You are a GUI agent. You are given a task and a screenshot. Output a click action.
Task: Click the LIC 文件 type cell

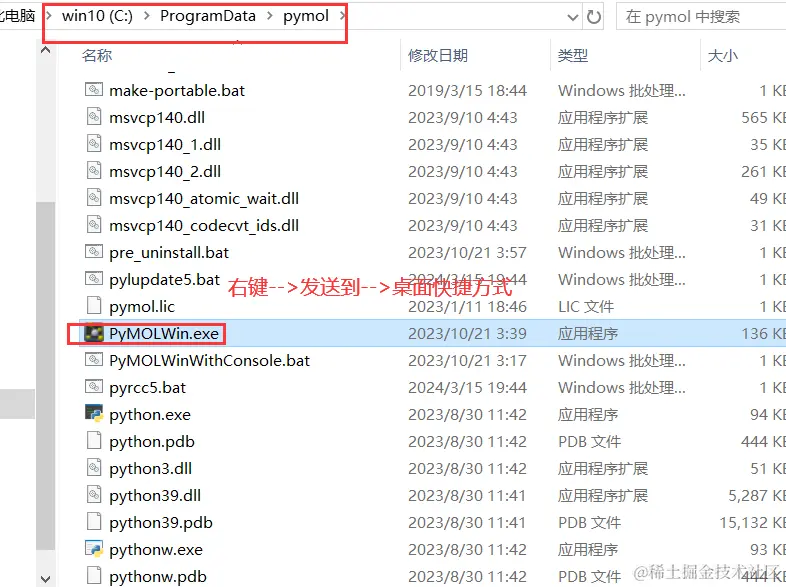point(586,307)
